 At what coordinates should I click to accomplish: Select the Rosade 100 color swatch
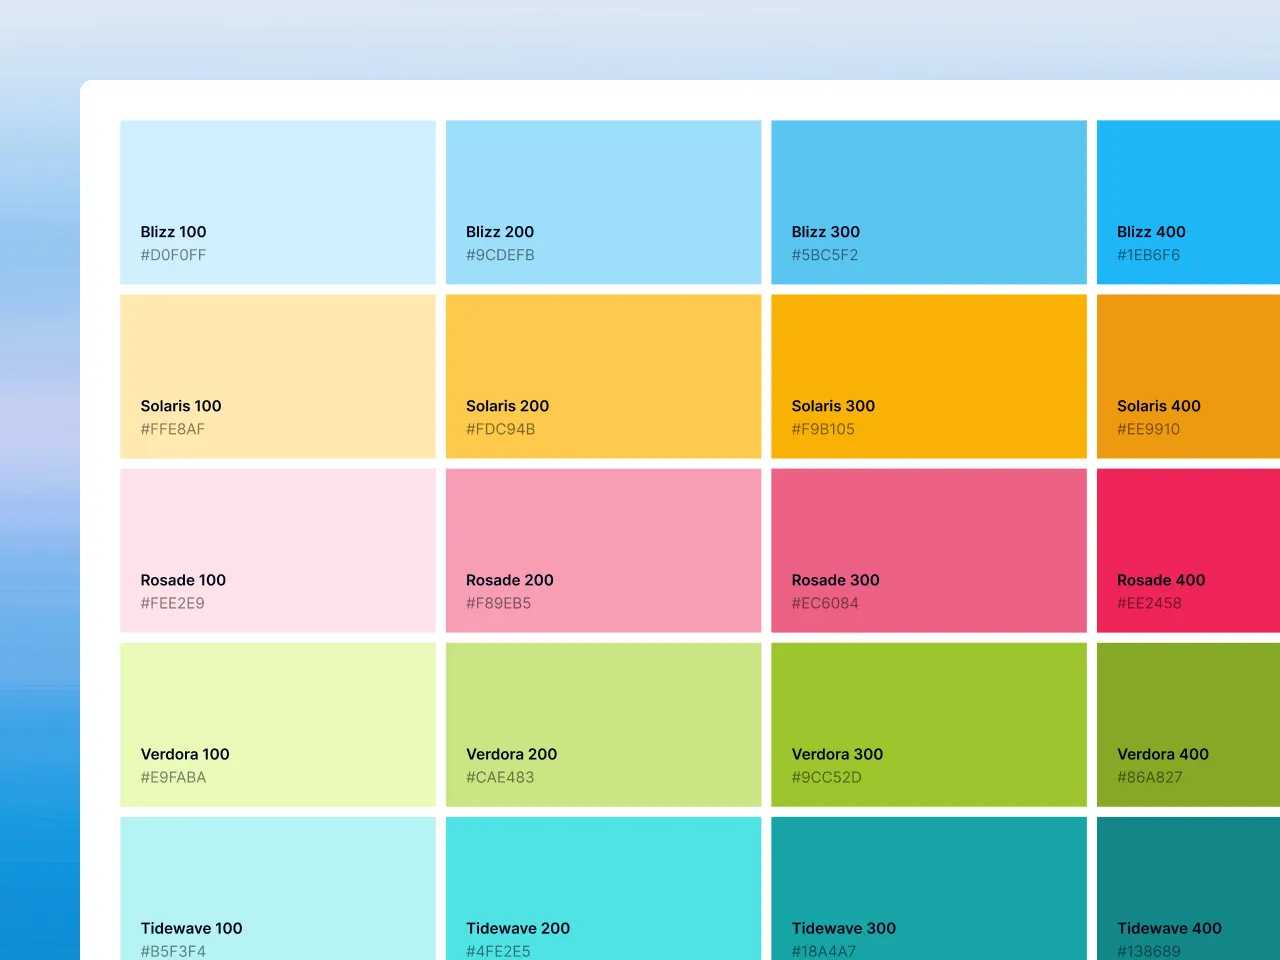(x=278, y=550)
